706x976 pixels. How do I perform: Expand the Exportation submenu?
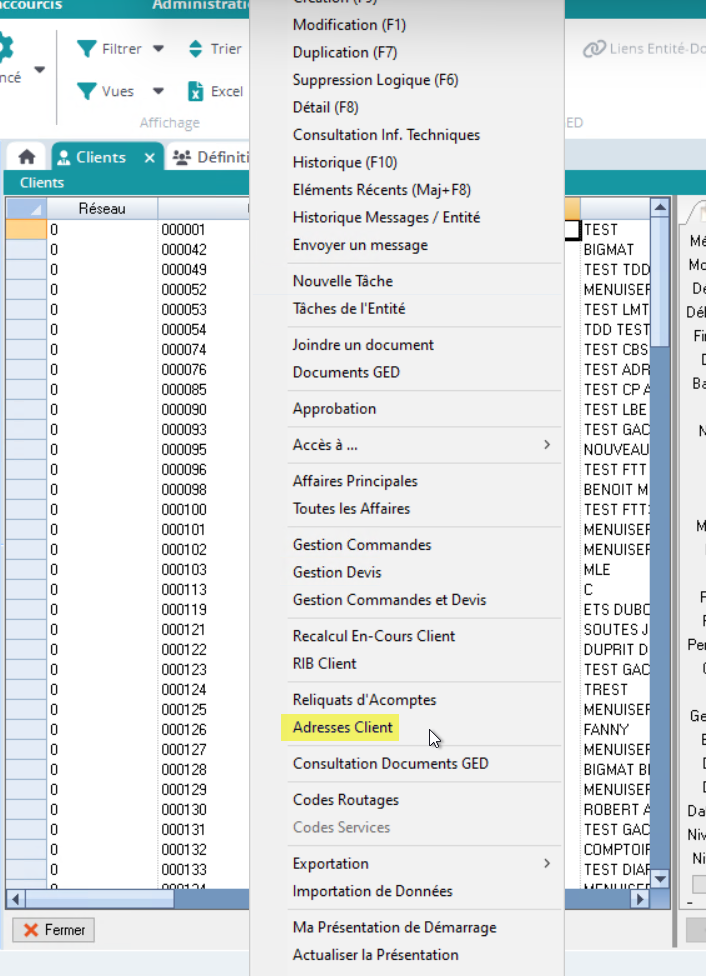tap(546, 863)
